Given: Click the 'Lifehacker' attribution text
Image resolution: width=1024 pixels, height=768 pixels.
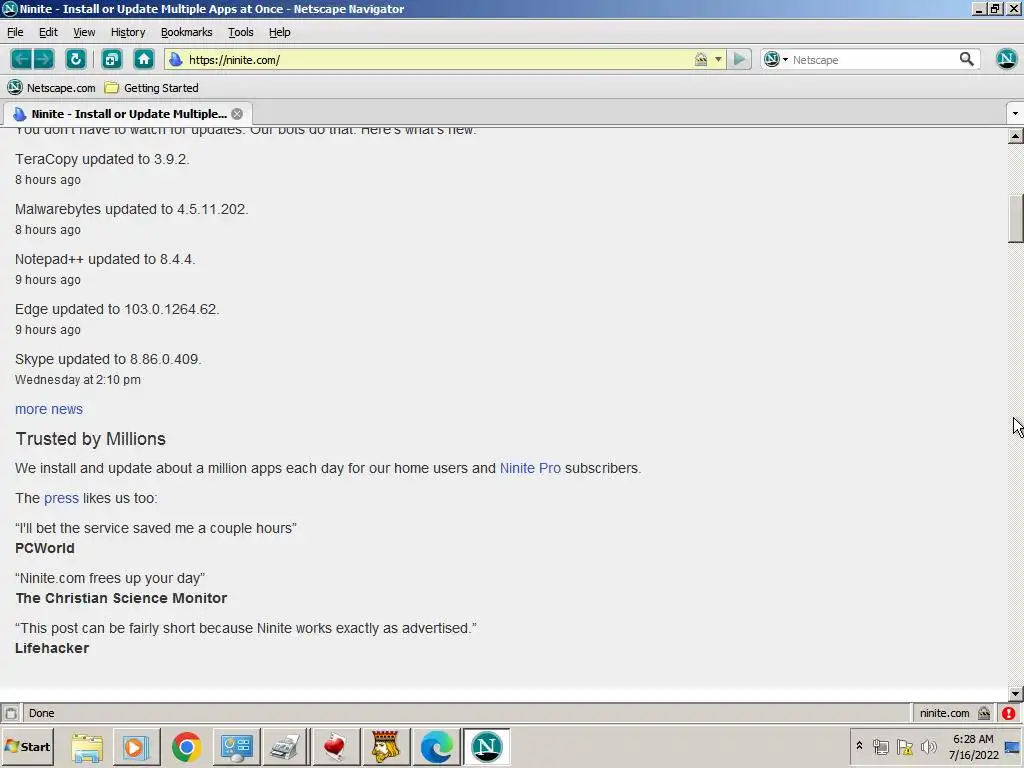Looking at the screenshot, I should pyautogui.click(x=52, y=648).
